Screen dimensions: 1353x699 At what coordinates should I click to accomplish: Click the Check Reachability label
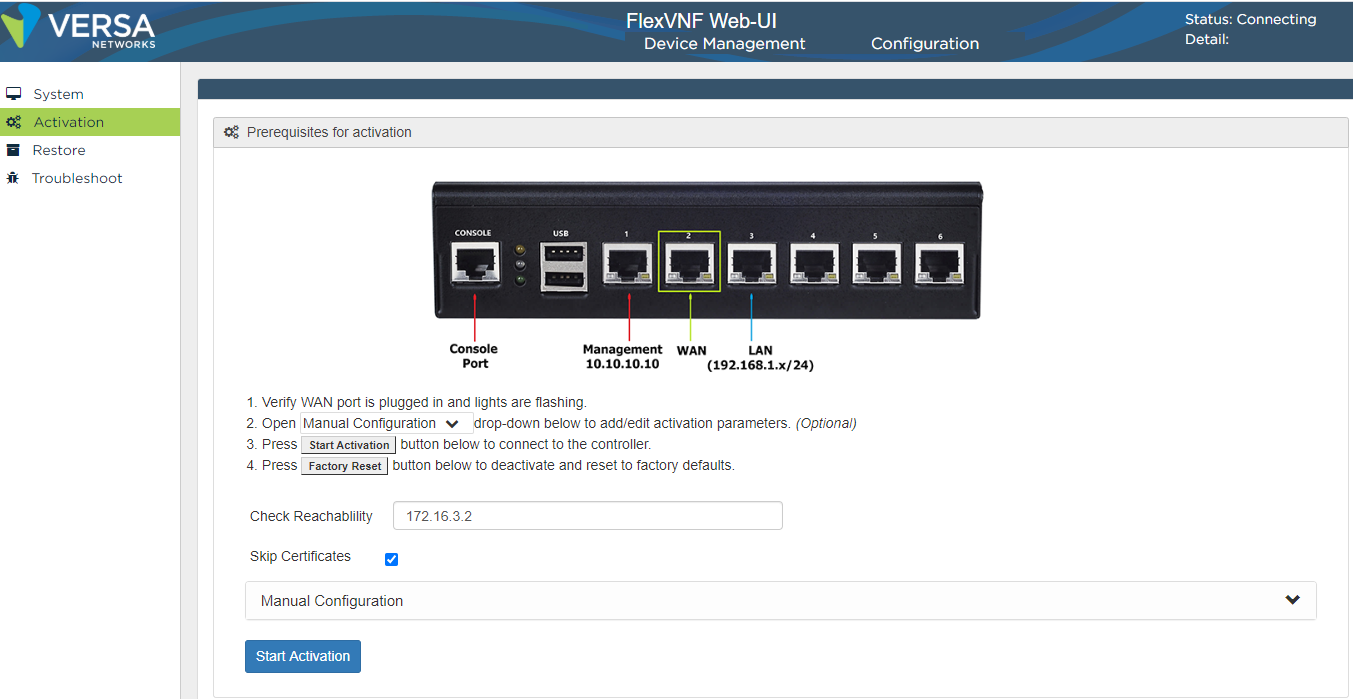pyautogui.click(x=311, y=516)
